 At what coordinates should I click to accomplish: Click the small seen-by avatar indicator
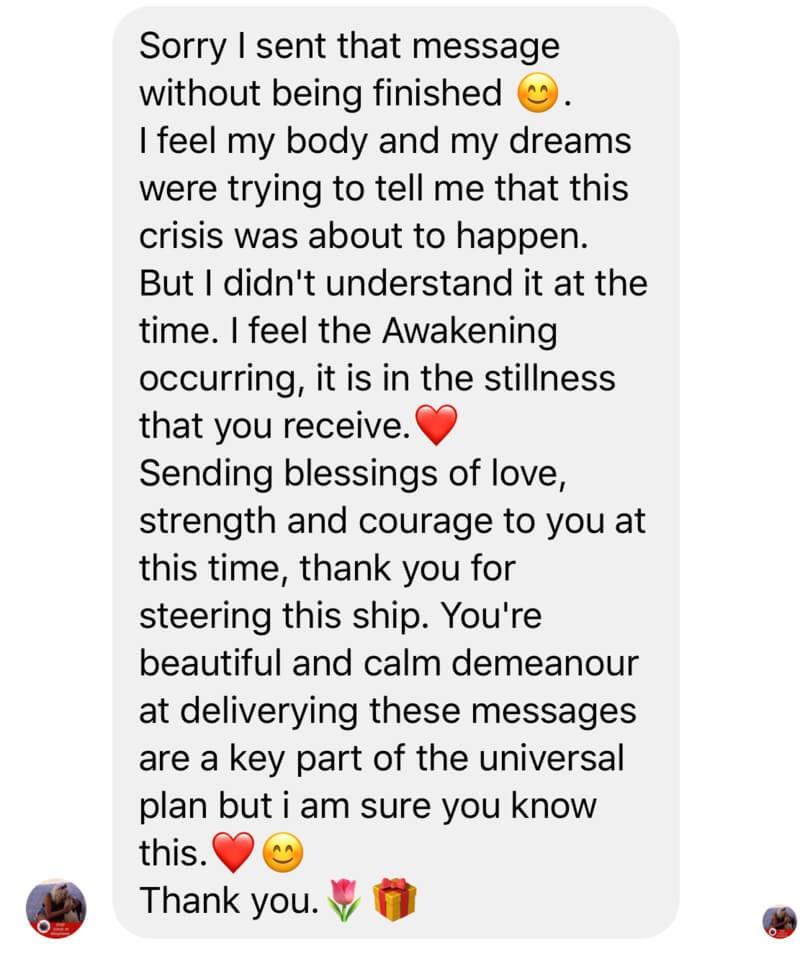[779, 921]
